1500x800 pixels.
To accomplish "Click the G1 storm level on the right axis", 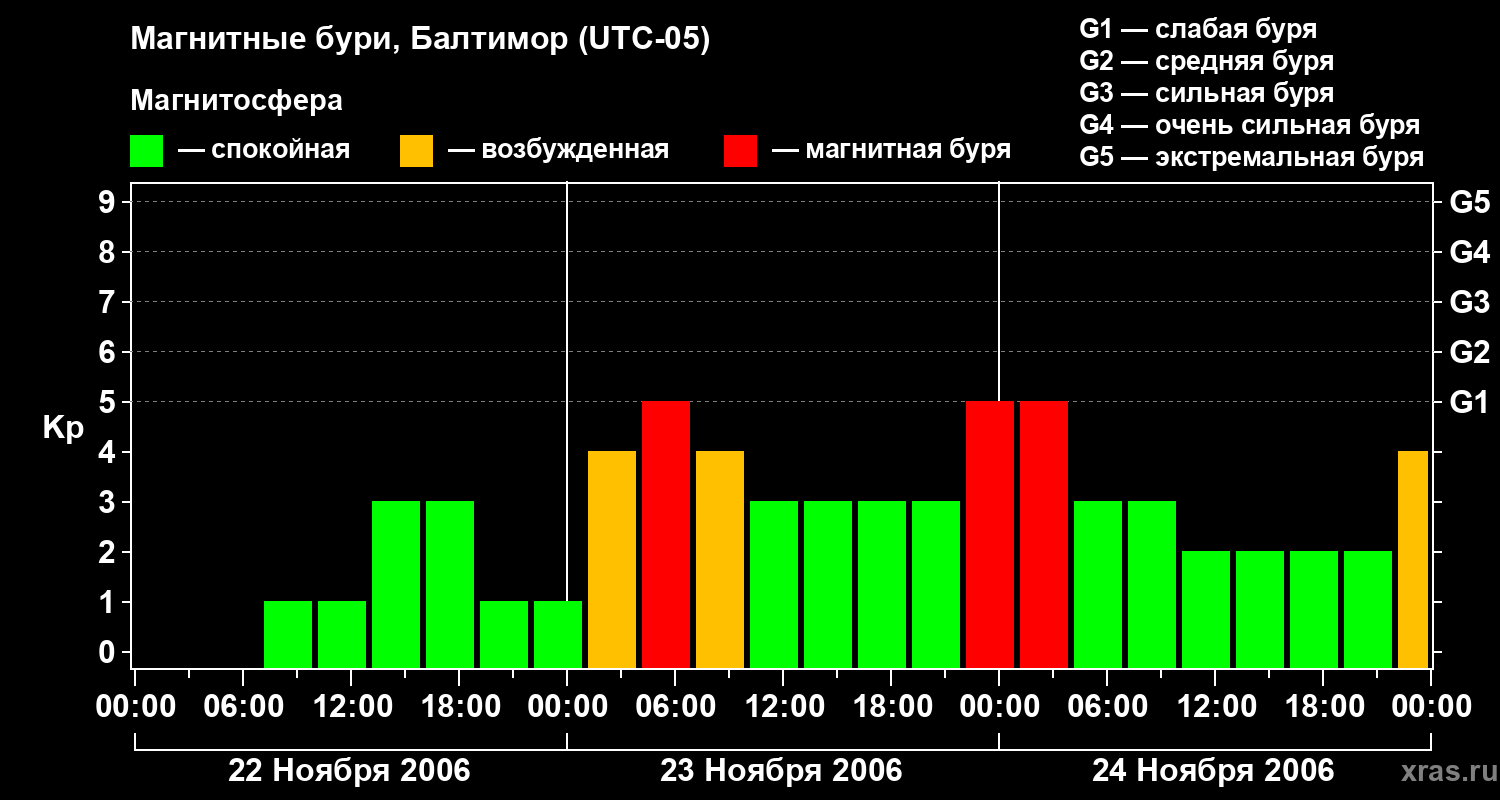I will pyautogui.click(x=1470, y=402).
